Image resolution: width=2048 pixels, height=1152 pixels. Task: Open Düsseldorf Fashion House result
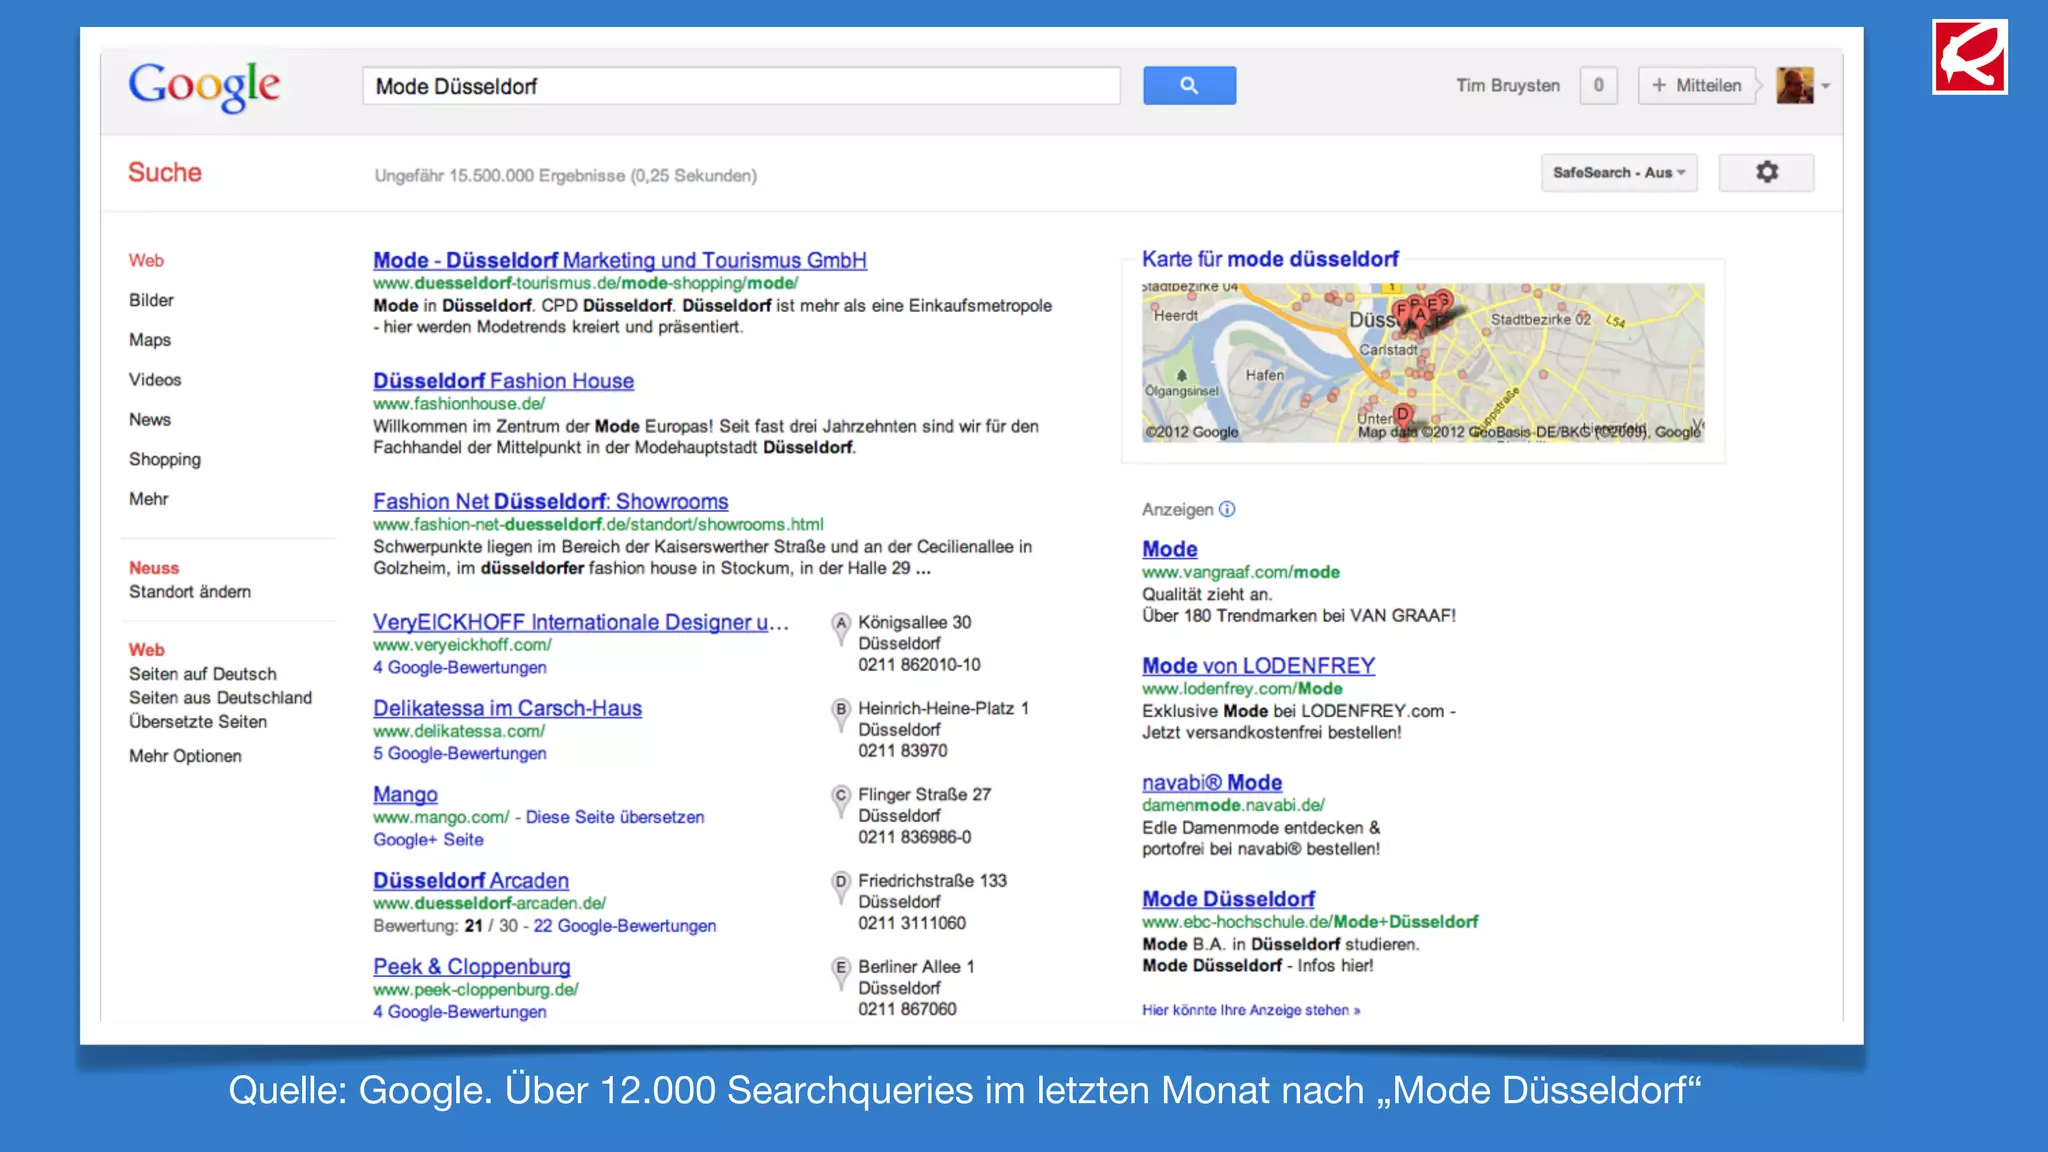pos(503,381)
